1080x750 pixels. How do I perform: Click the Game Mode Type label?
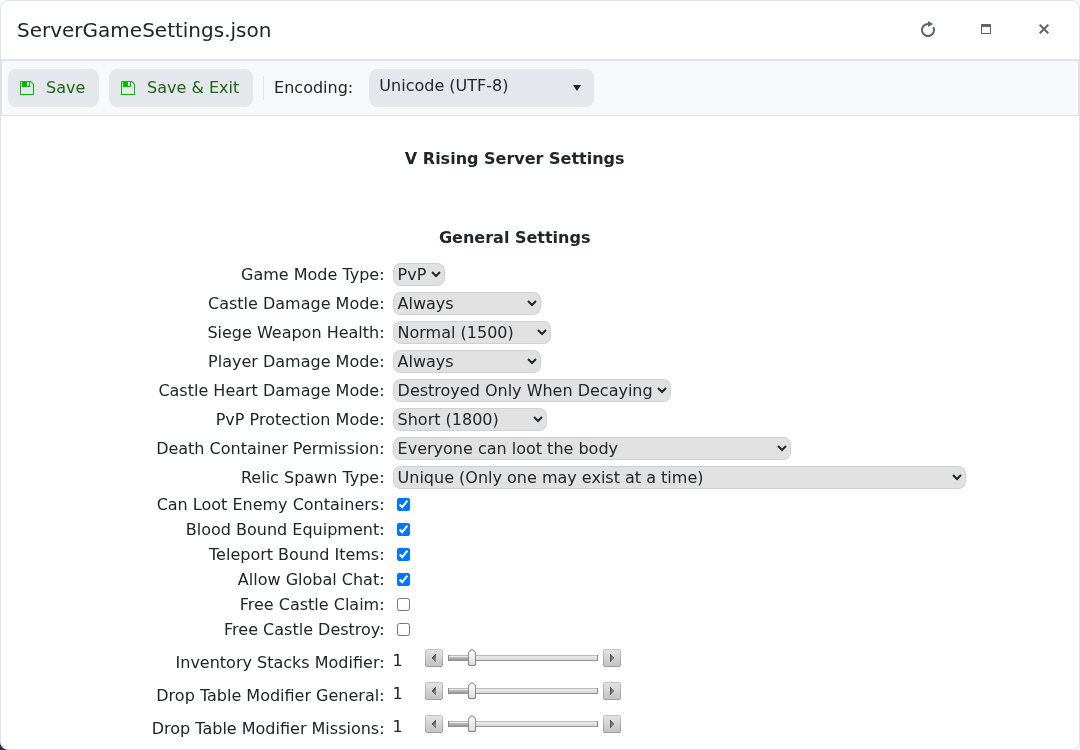pos(313,274)
